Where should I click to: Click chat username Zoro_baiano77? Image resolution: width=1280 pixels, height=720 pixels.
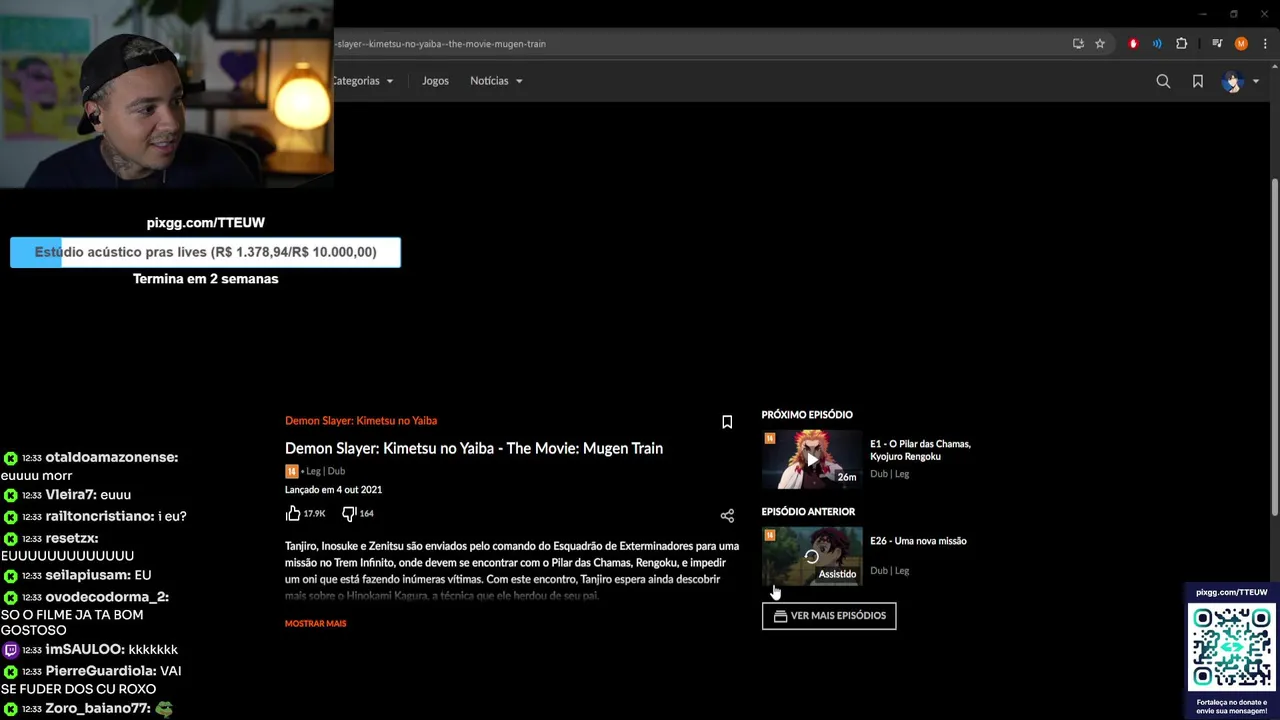click(96, 708)
